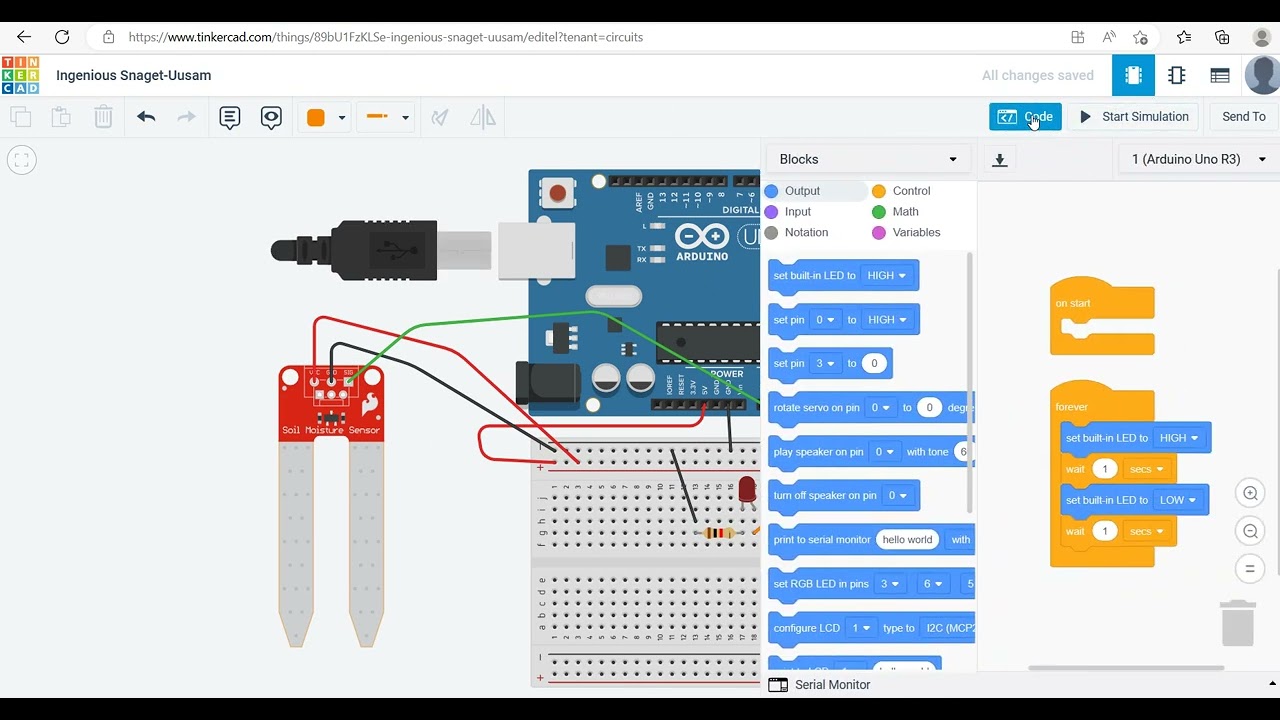Click the Ingenious Snaget-Uusam project title

(x=134, y=75)
